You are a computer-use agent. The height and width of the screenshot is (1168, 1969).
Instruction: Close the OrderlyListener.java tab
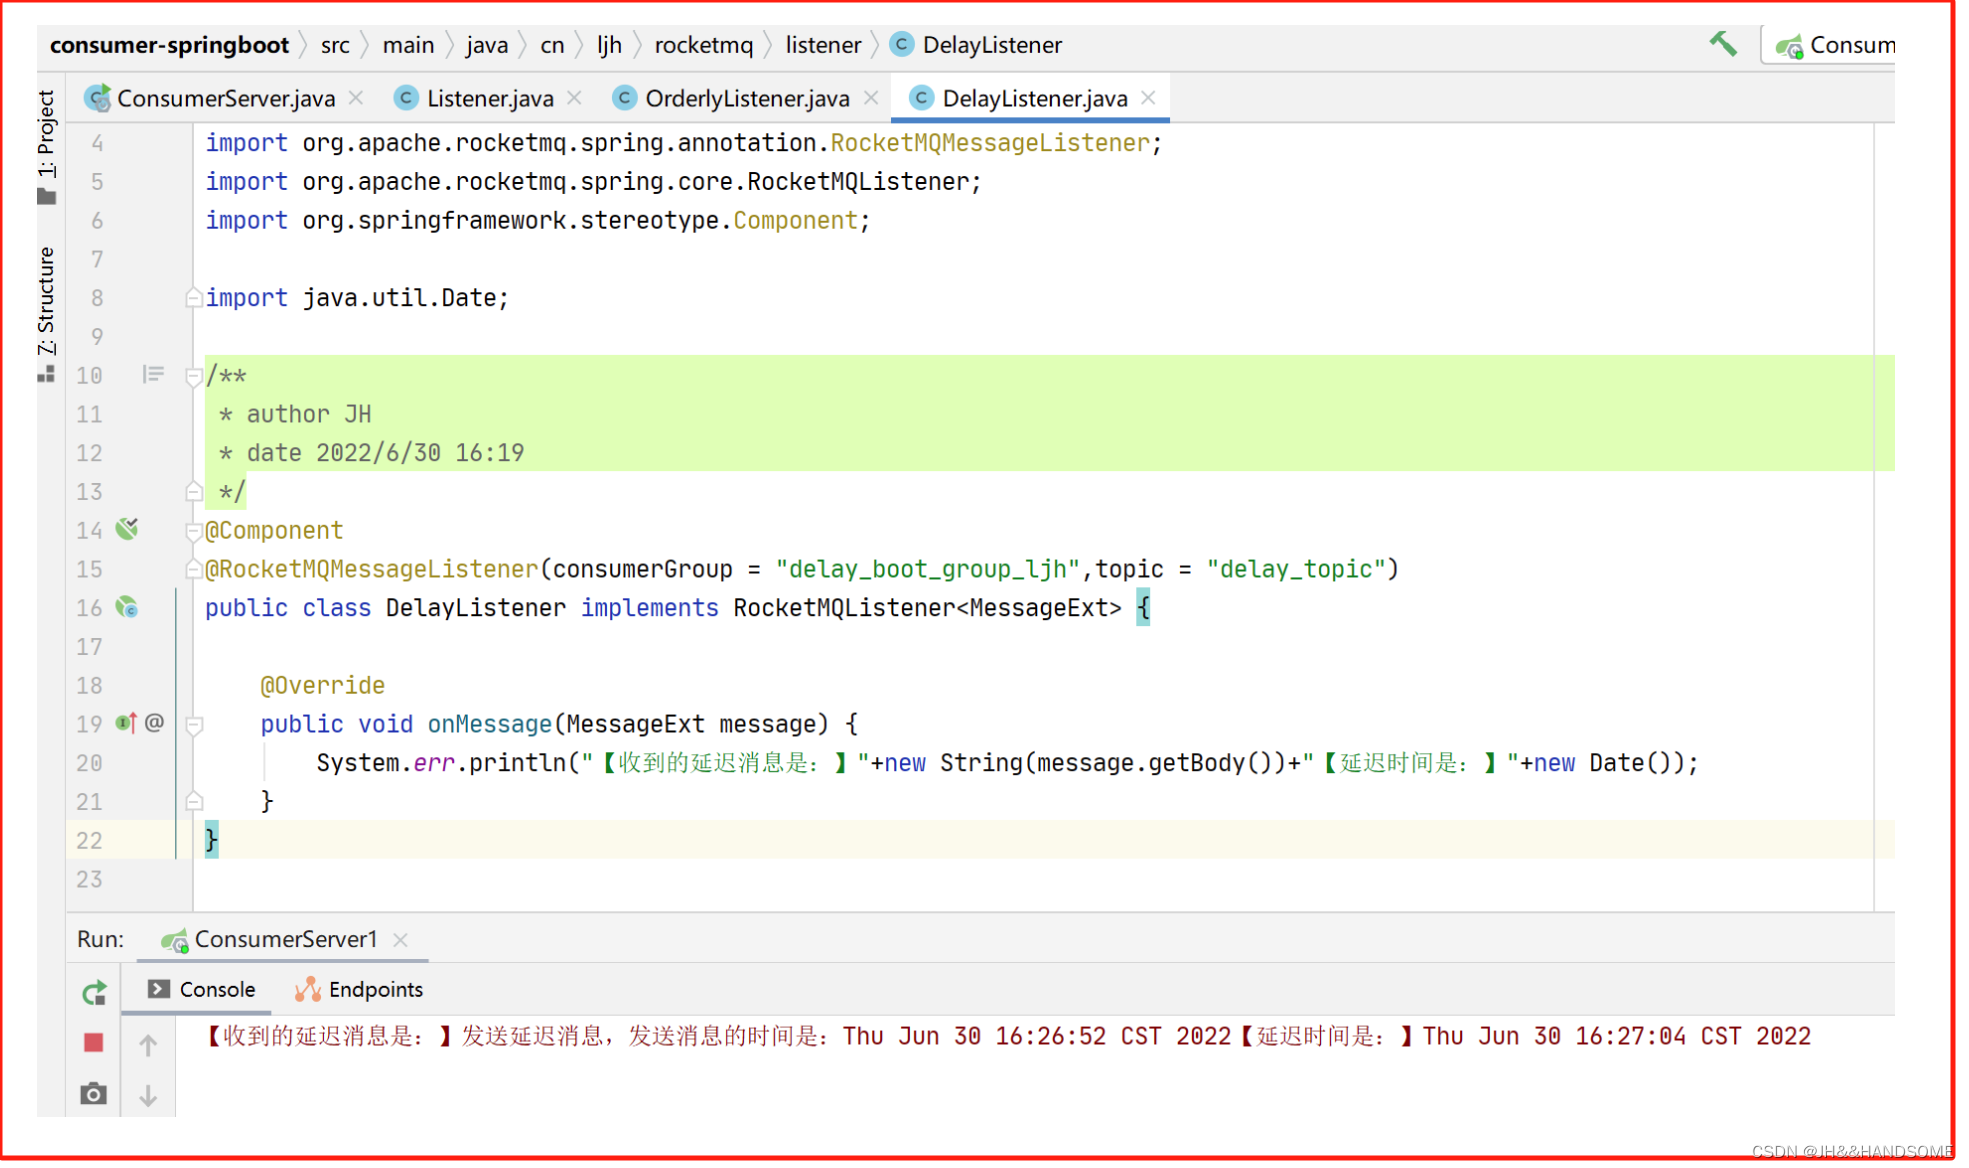click(871, 98)
